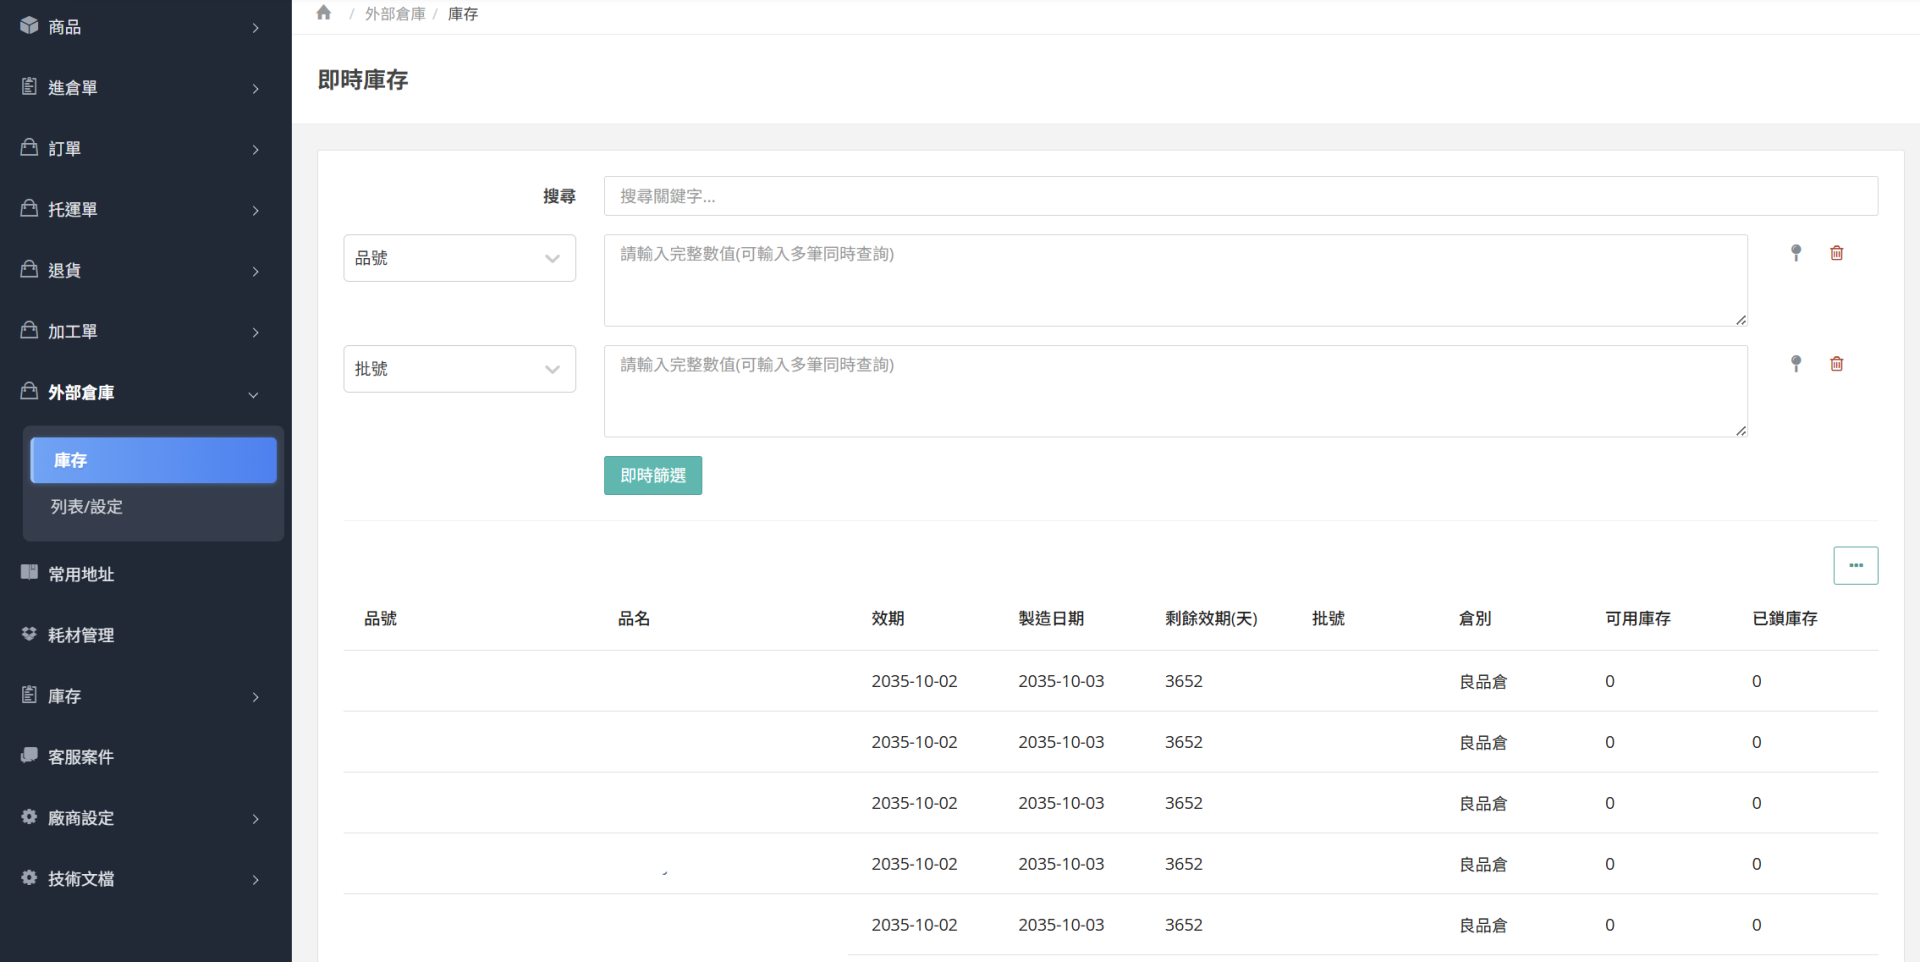Open 常用地址 in the sidebar
This screenshot has height=962, width=1920.
pyautogui.click(x=81, y=574)
